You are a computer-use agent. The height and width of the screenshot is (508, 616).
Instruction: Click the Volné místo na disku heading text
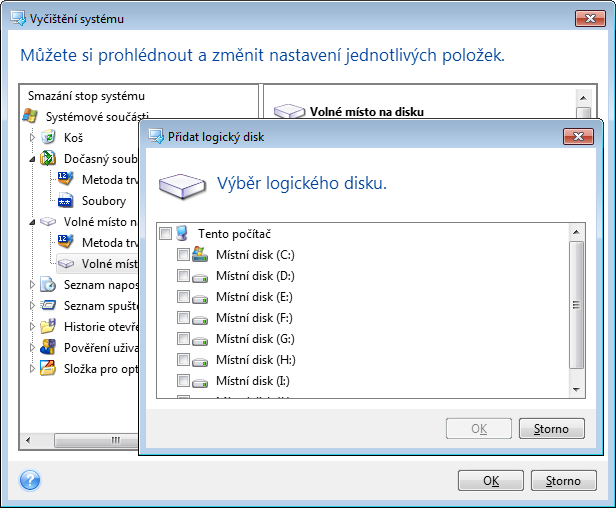(x=367, y=112)
